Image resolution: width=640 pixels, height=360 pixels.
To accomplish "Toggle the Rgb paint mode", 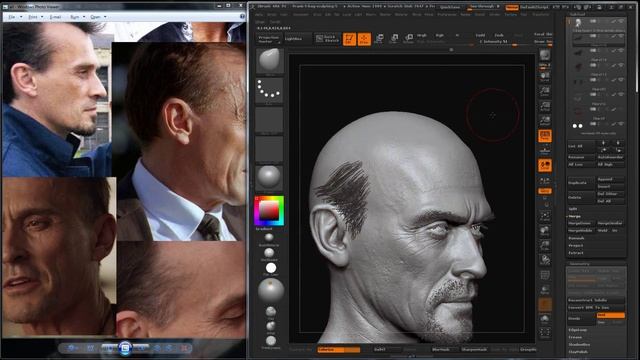I will pyautogui.click(x=440, y=36).
